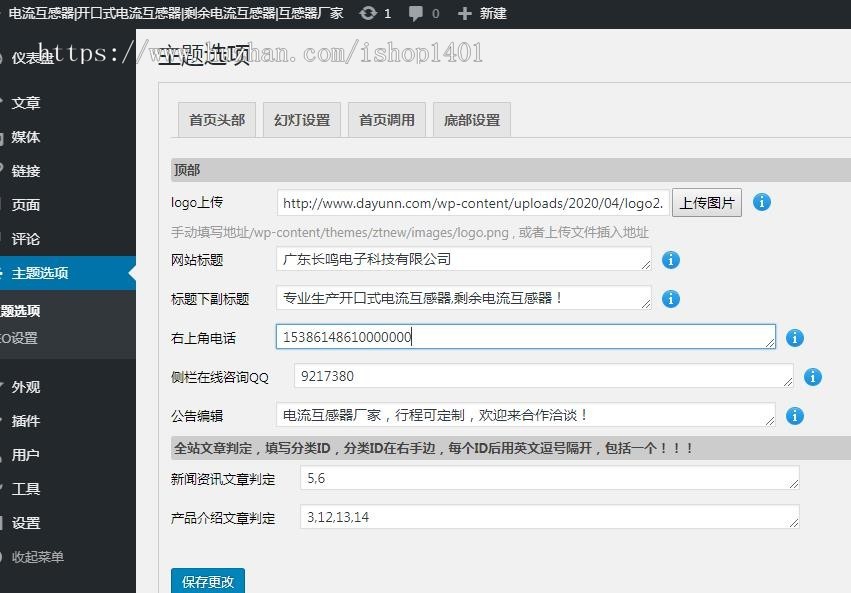This screenshot has height=593, width=851.
Task: Click the info icon beside logo上传 field
Action: pos(761,202)
